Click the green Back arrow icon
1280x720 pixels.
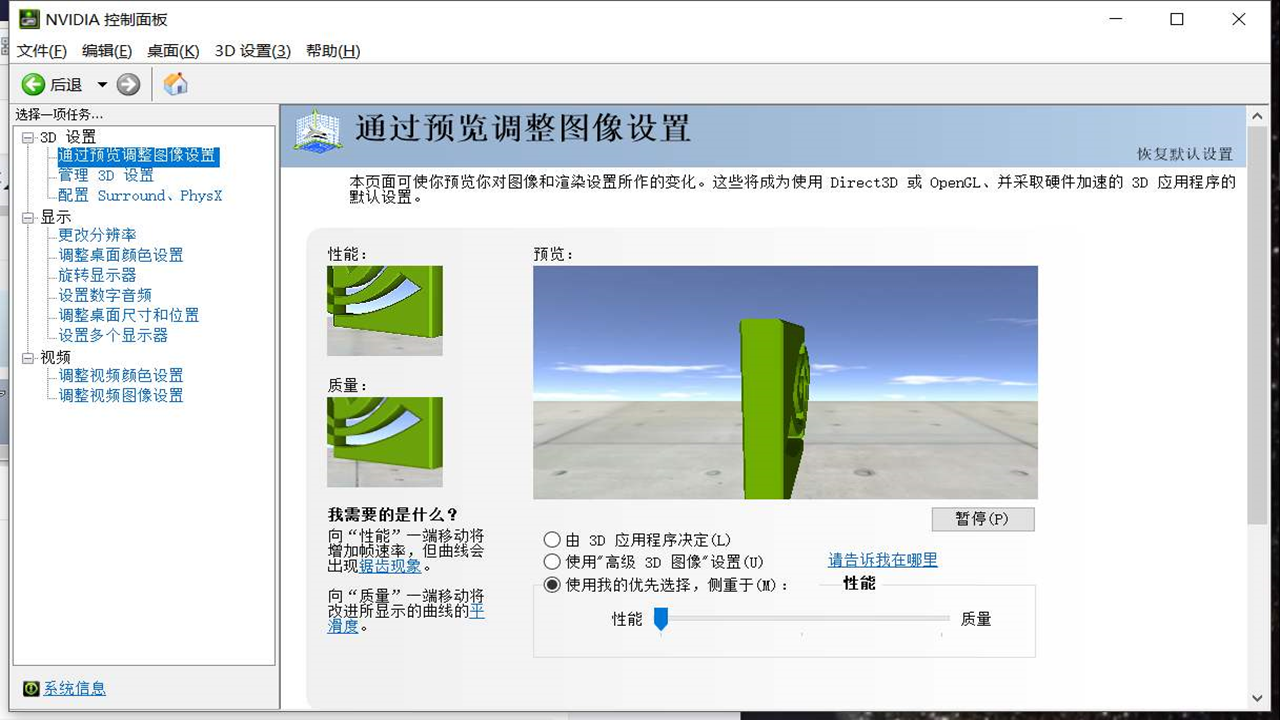click(33, 85)
